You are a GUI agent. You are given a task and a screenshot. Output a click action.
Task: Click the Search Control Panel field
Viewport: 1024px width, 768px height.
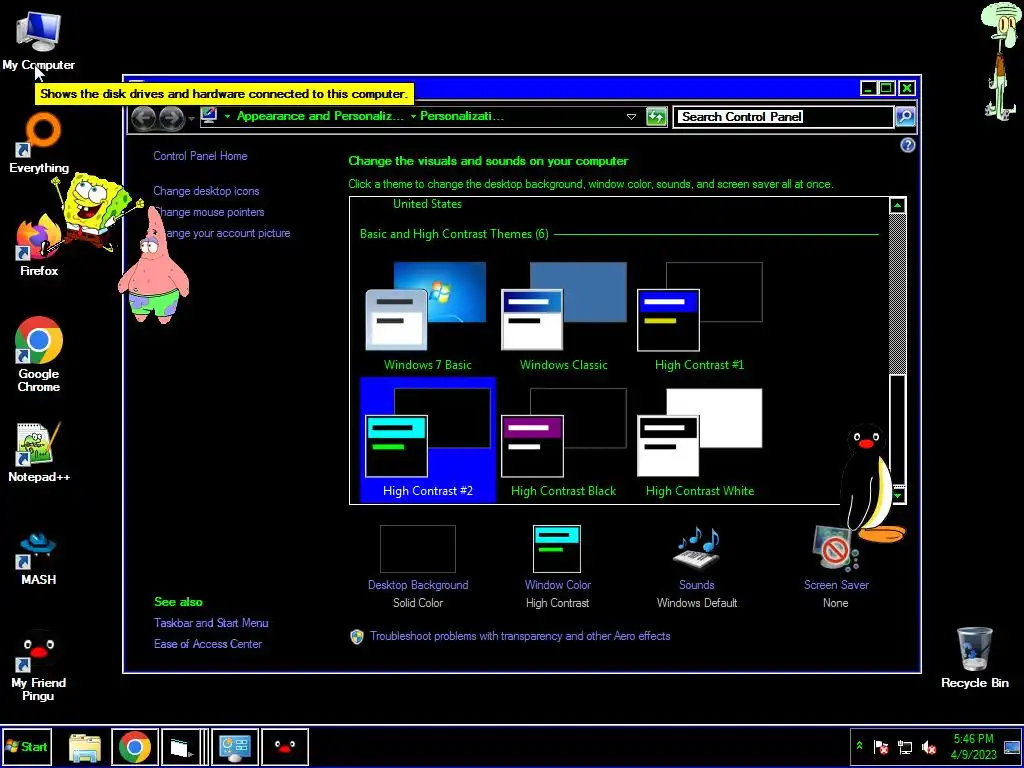click(783, 117)
